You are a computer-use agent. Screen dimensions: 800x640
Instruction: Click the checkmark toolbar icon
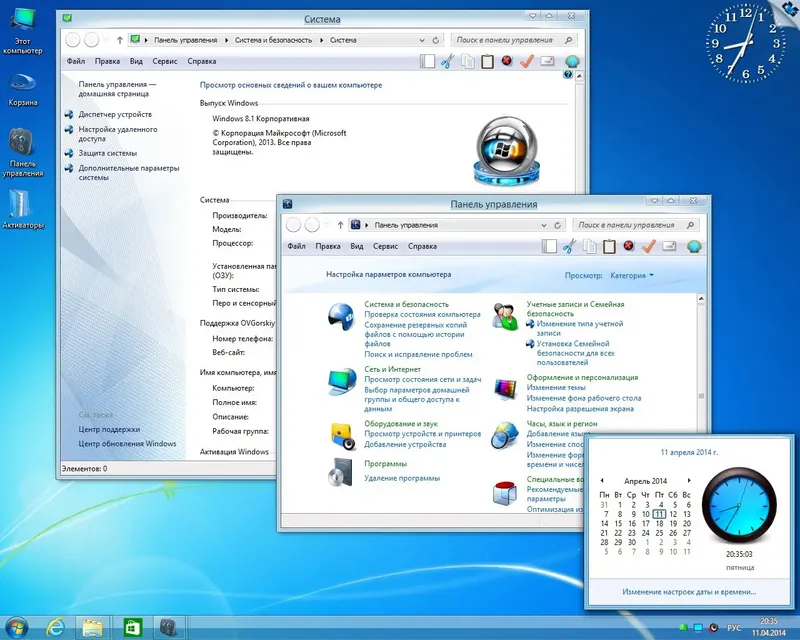click(525, 62)
